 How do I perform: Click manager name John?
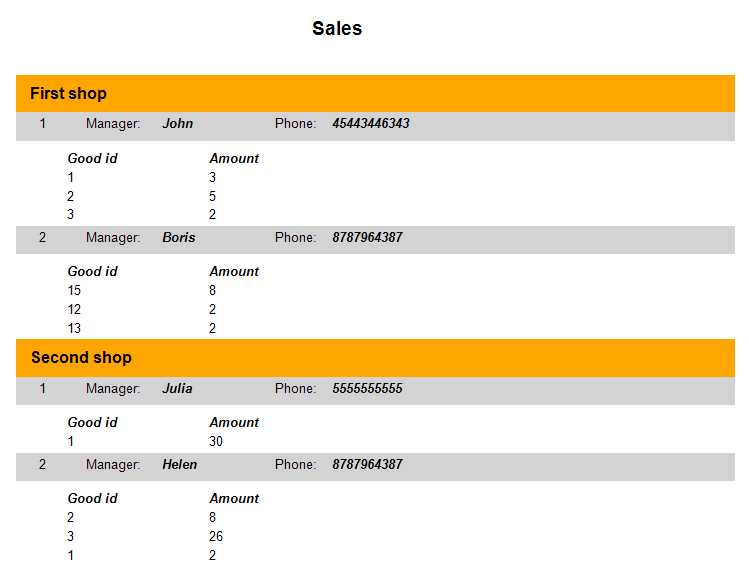[178, 124]
